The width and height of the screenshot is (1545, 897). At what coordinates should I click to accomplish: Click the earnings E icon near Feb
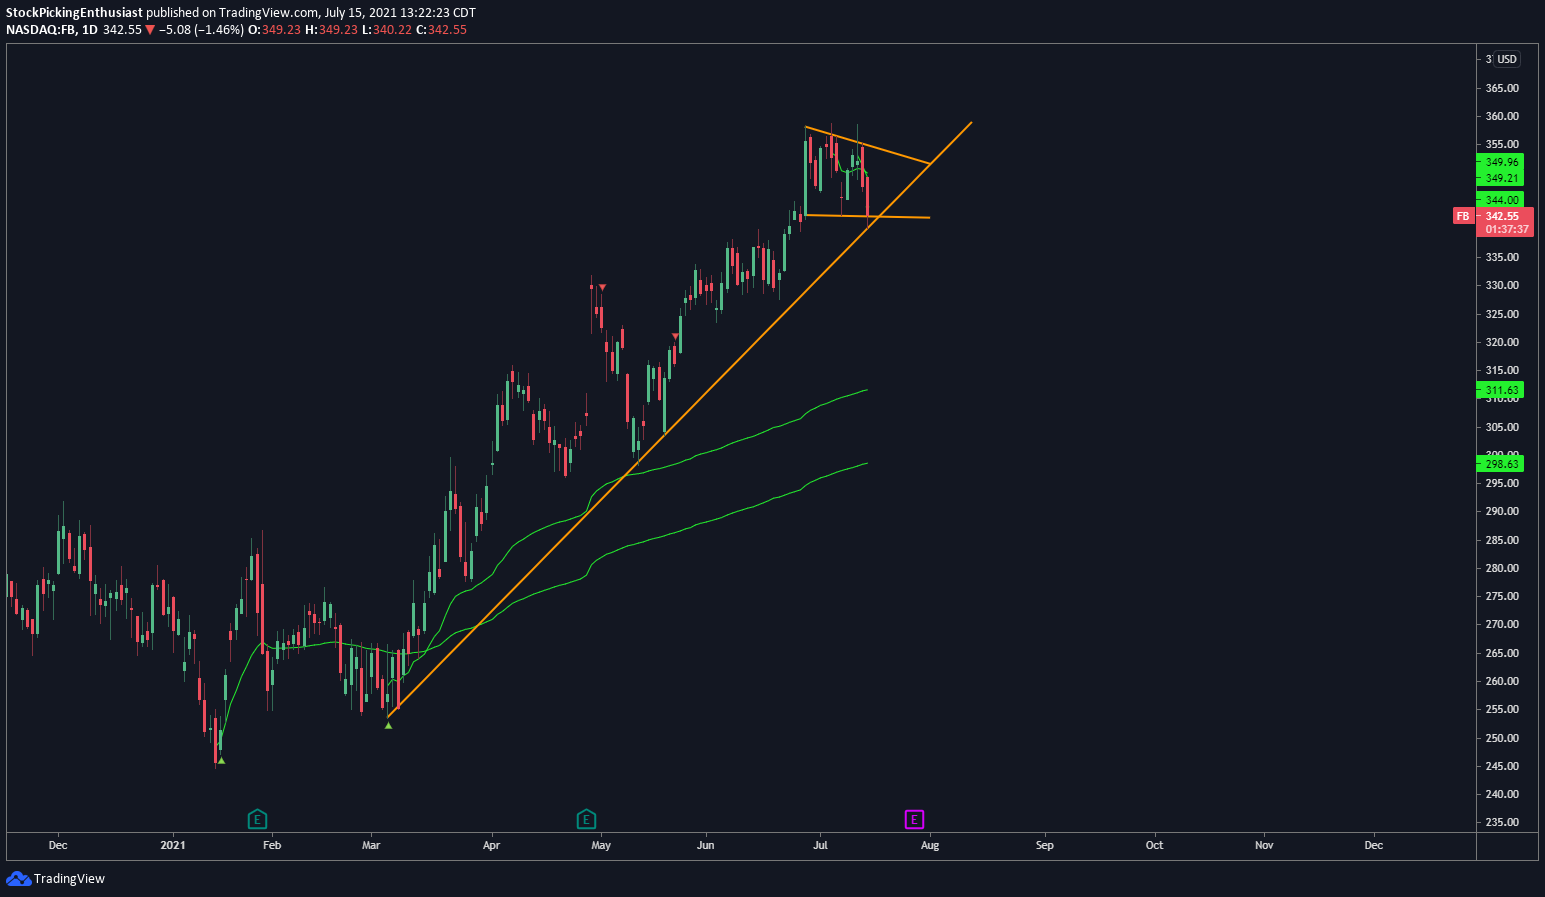[257, 820]
